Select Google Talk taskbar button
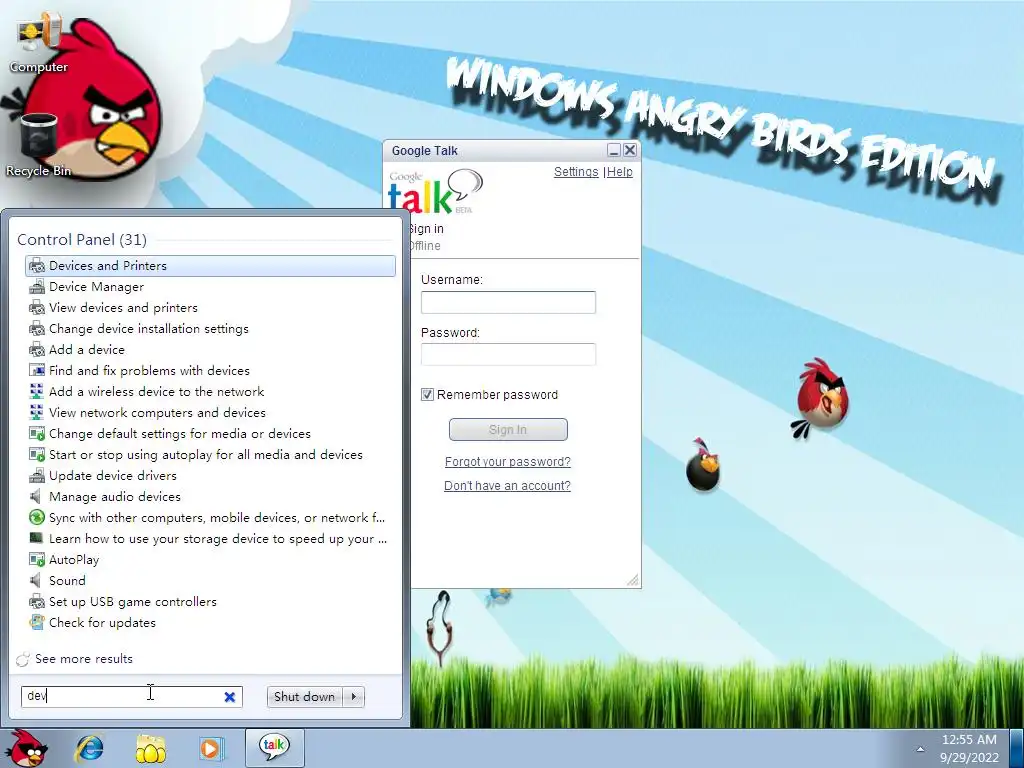 coord(274,748)
